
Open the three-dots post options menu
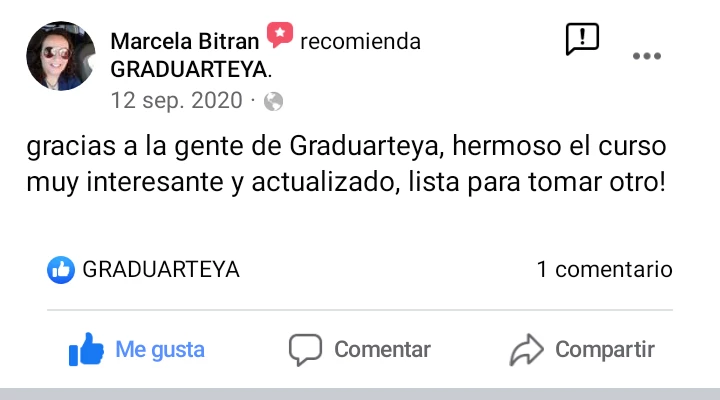(x=647, y=56)
